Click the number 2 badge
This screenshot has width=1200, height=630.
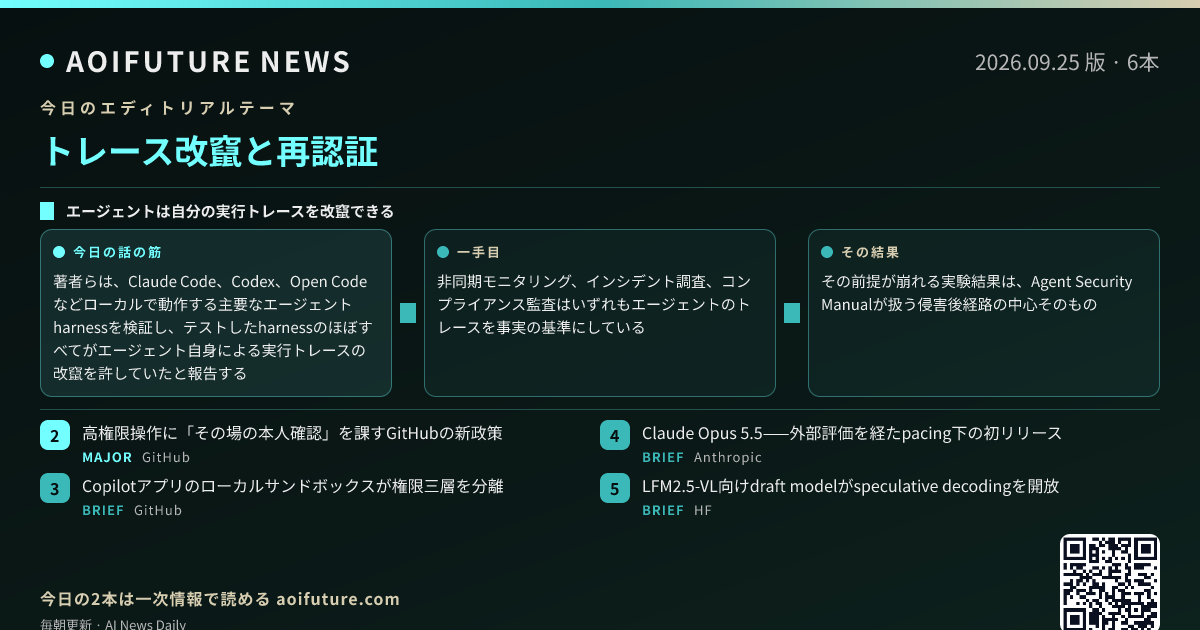point(54,436)
